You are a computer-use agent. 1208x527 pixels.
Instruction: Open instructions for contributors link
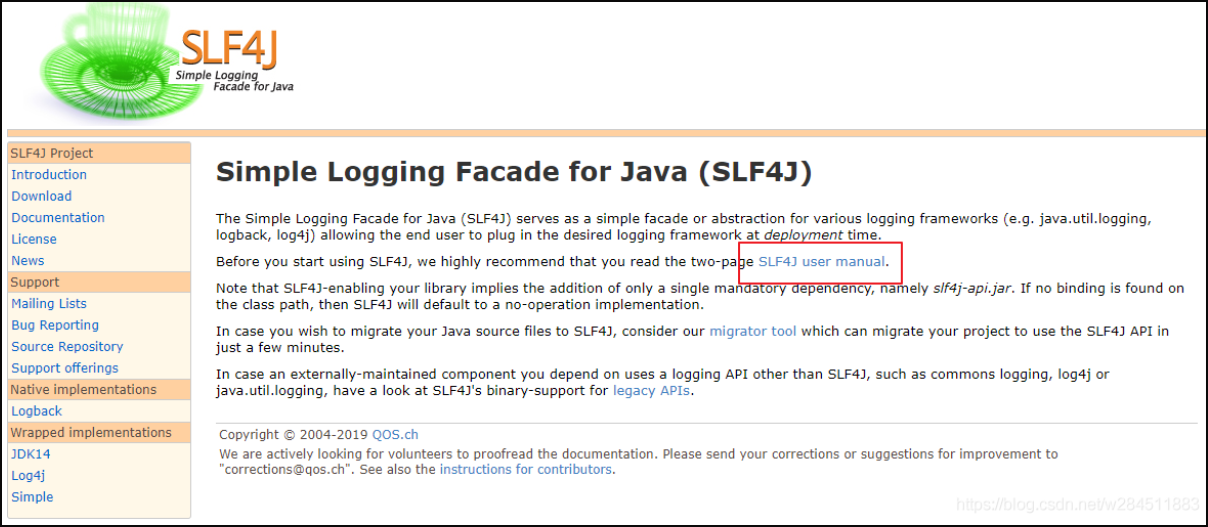pos(526,469)
